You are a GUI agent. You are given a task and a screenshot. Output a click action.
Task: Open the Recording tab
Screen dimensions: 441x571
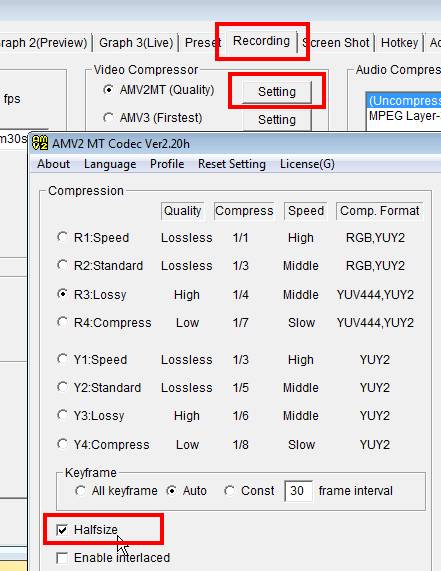click(x=261, y=41)
